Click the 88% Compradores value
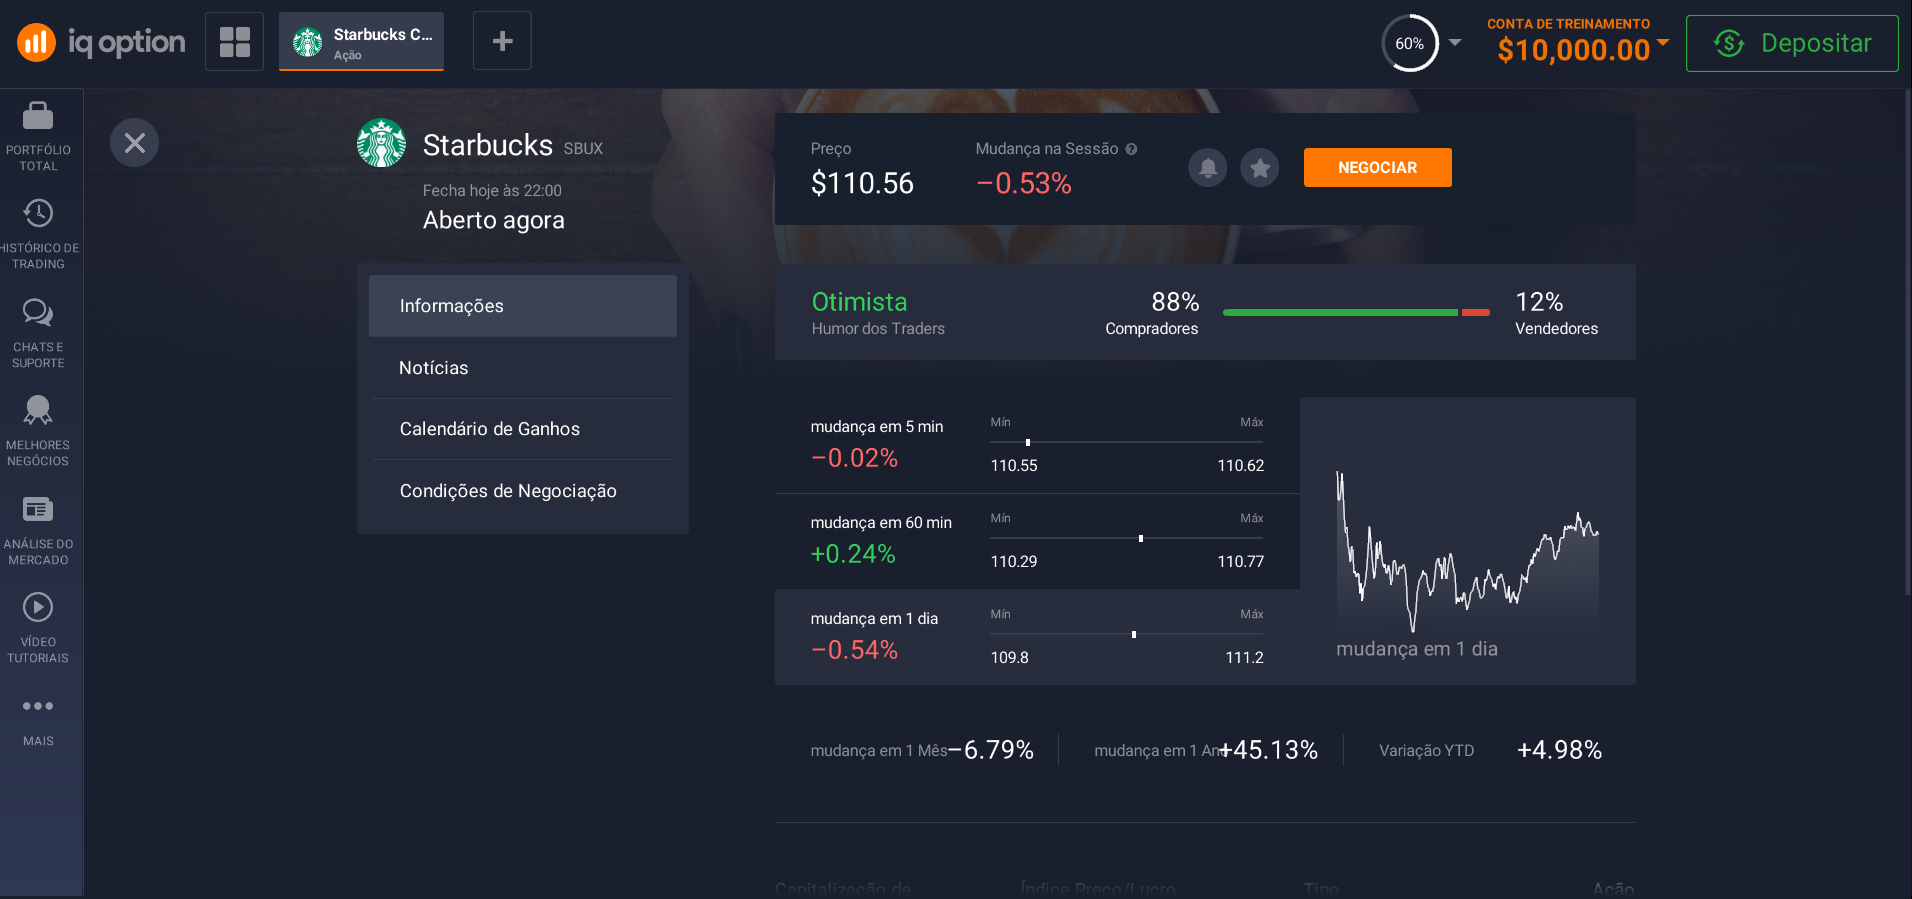The image size is (1912, 899). click(1175, 301)
